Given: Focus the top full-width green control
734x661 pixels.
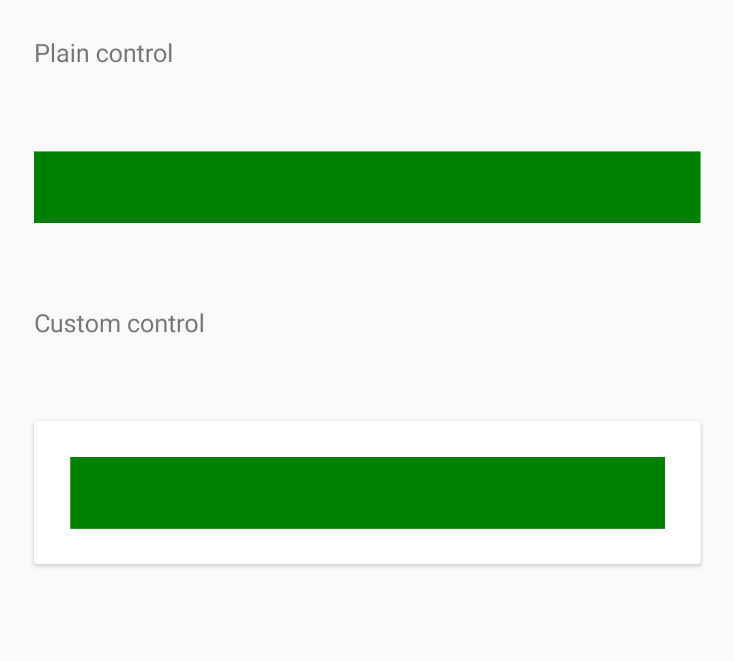Looking at the screenshot, I should click(x=367, y=187).
